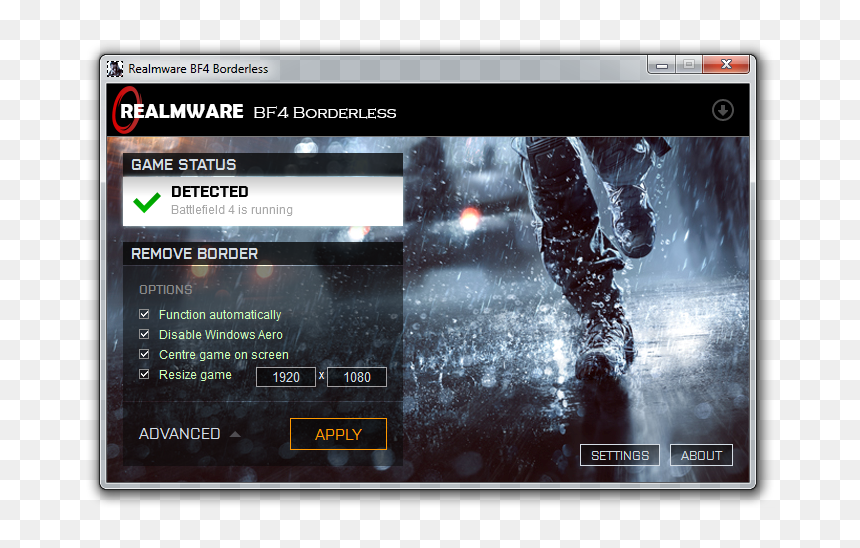Toggle Centre game on screen checkbox

point(144,354)
